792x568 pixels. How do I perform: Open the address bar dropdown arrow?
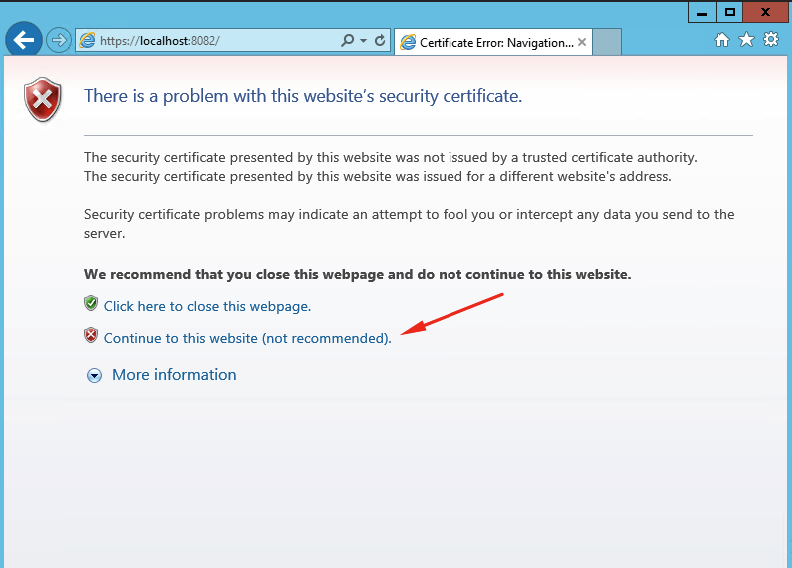(363, 40)
